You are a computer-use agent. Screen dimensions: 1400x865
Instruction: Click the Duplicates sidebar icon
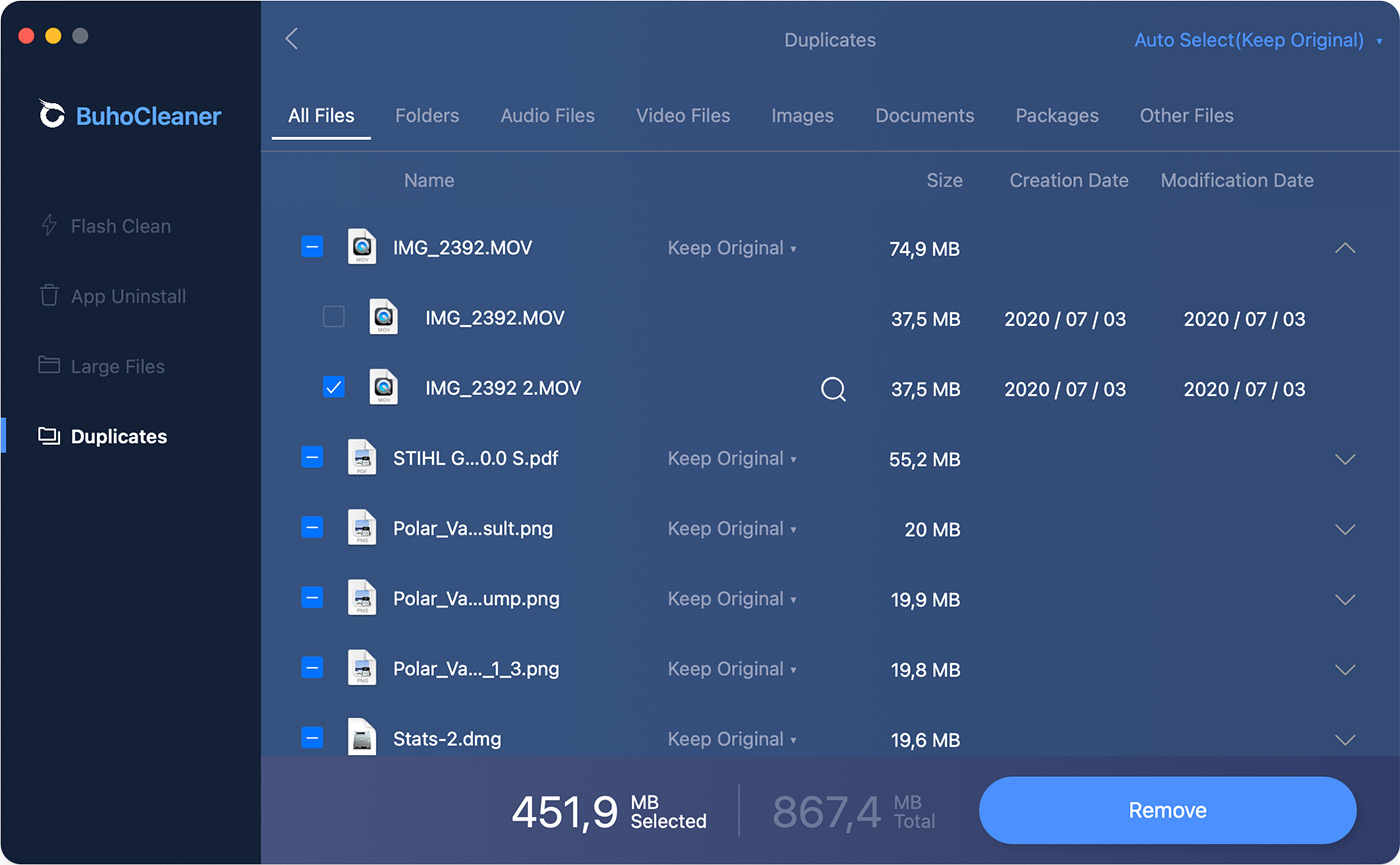point(49,435)
